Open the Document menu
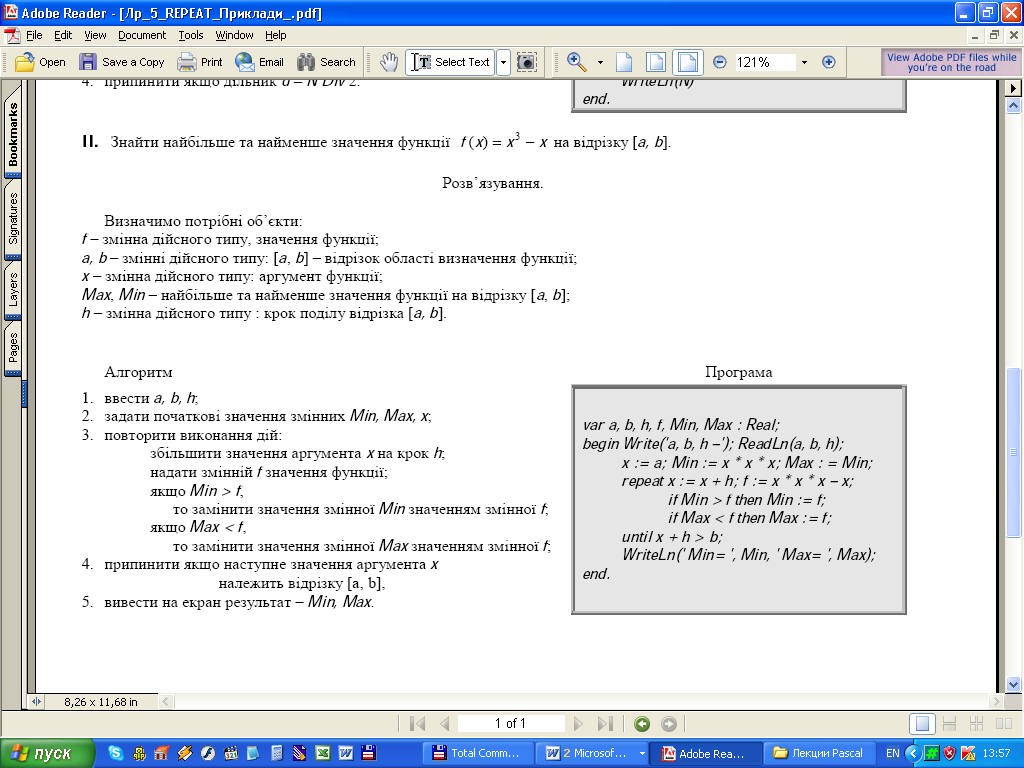1024x768 pixels. coord(142,35)
